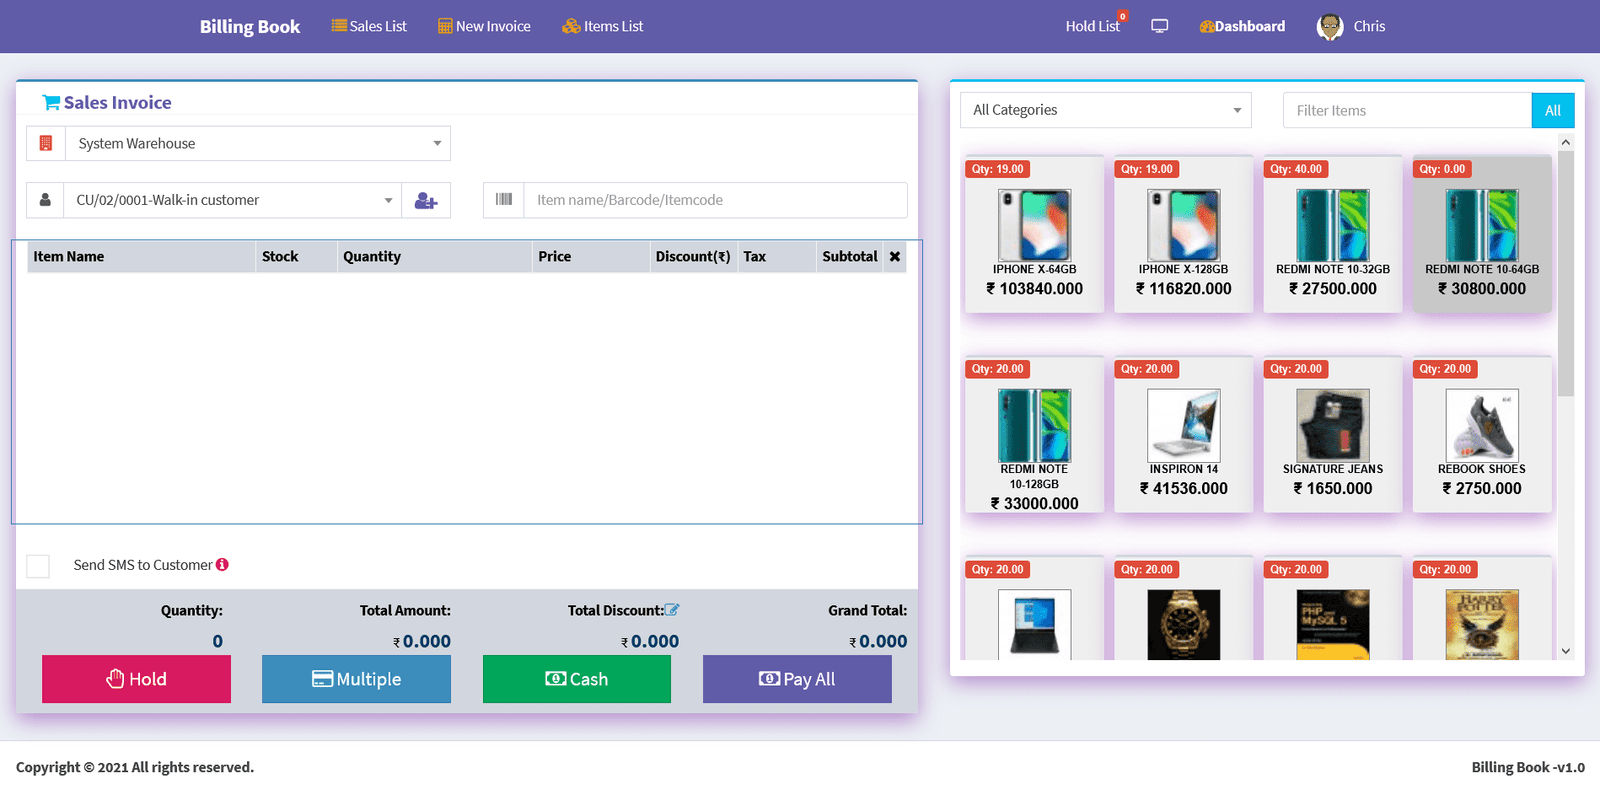1600x790 pixels.
Task: Expand the System Warehouse dropdown
Action: (x=258, y=144)
